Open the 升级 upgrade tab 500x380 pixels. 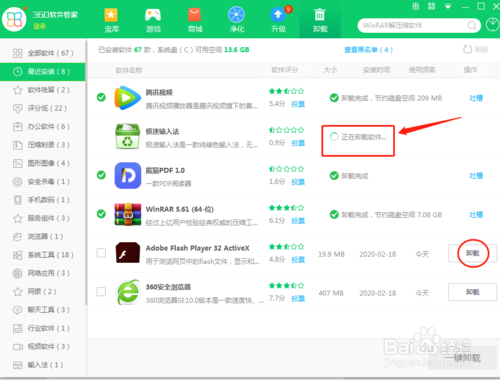point(278,20)
